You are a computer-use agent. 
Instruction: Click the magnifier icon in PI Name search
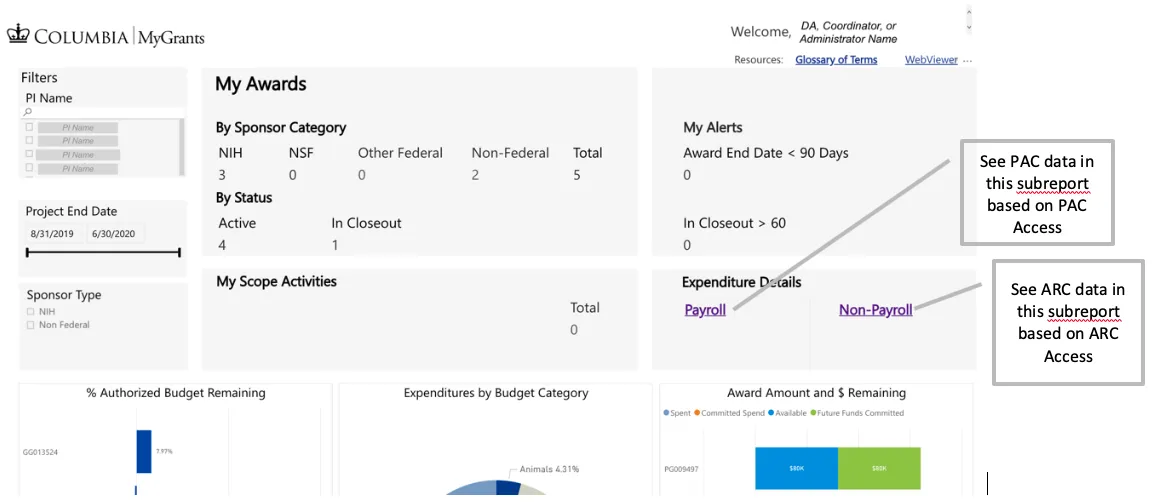(28, 111)
